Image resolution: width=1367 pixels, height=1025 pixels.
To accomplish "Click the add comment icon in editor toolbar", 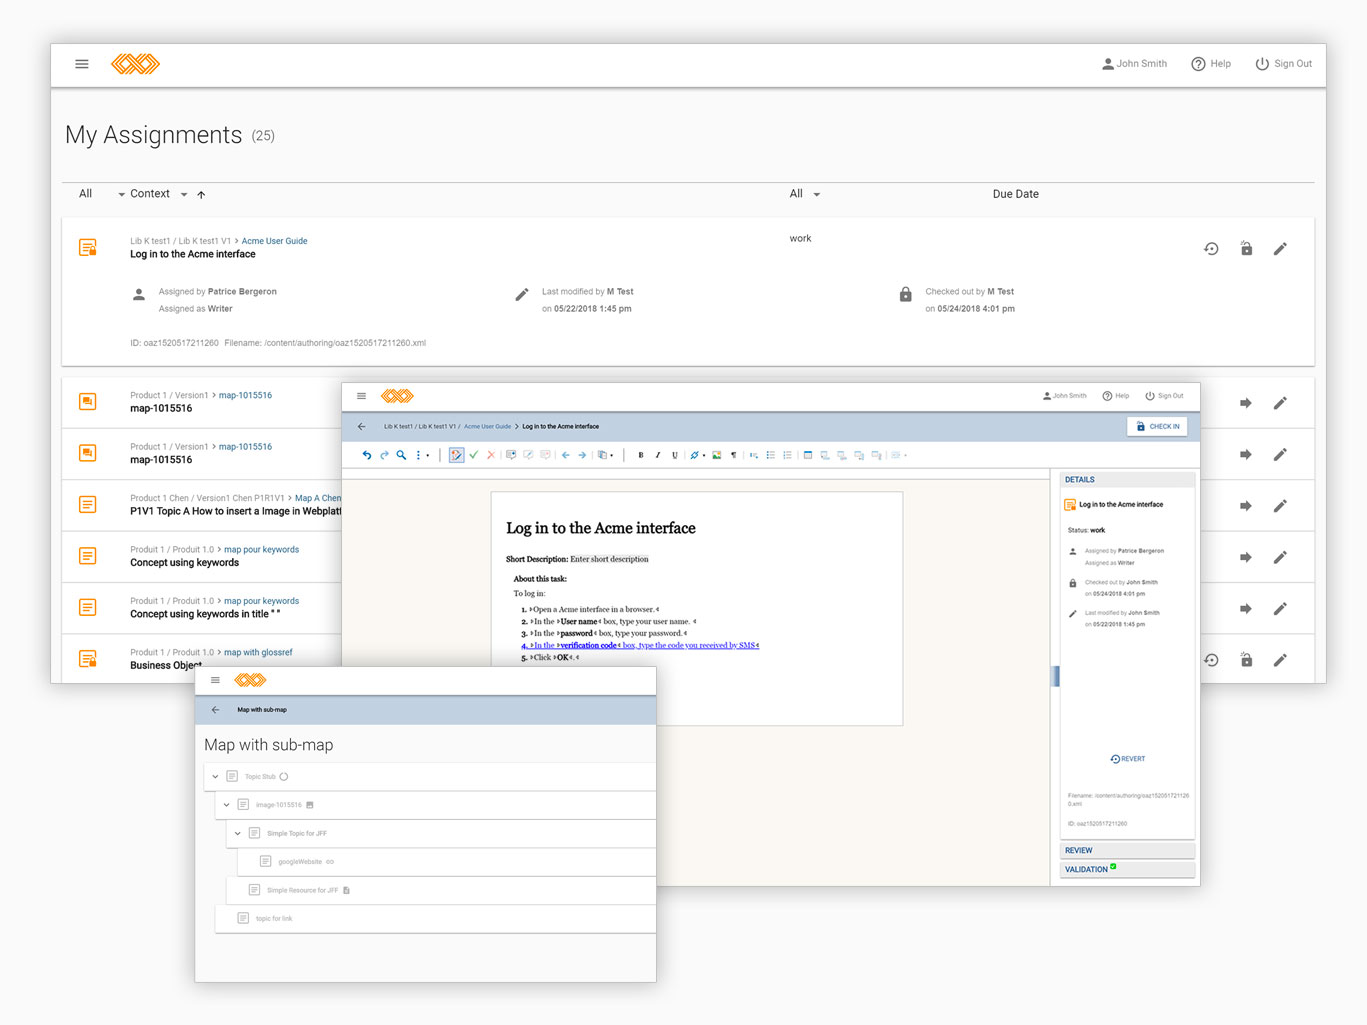I will tap(511, 455).
